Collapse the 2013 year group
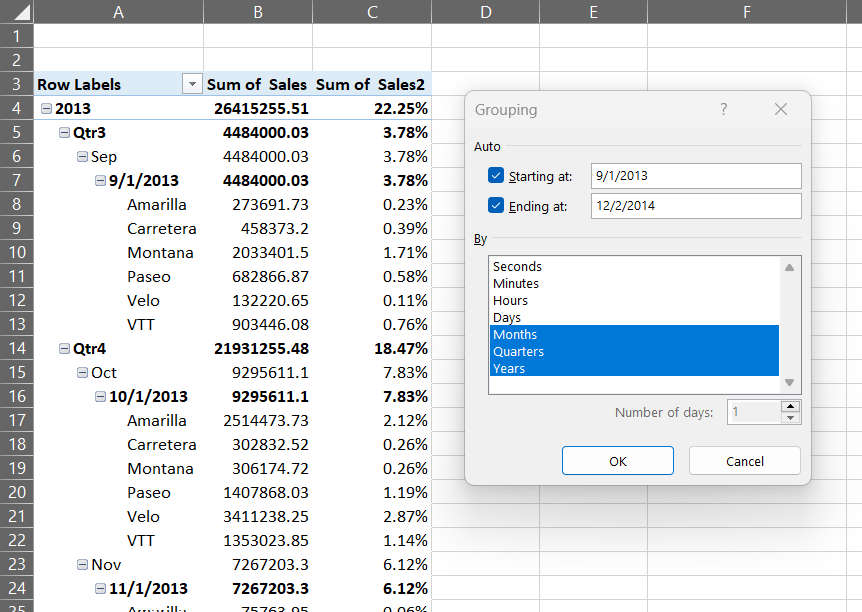 tap(46, 108)
